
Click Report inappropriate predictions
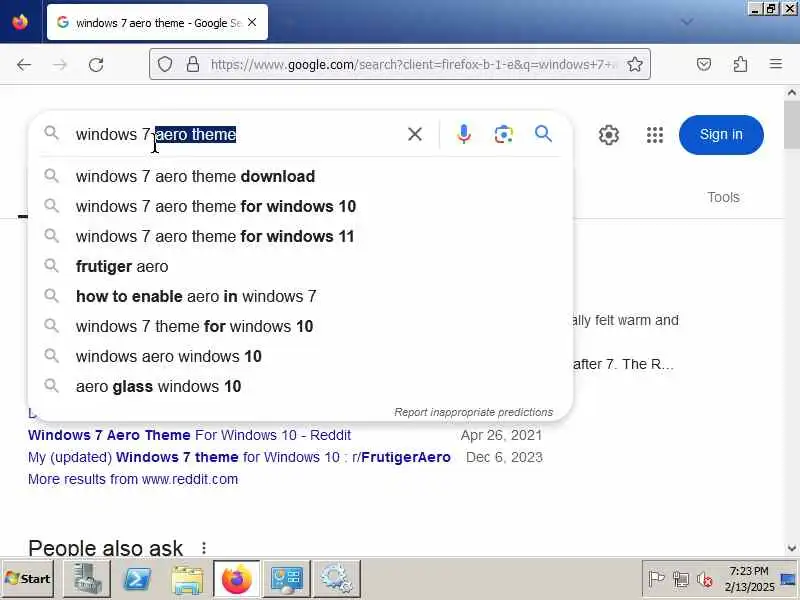coord(473,412)
